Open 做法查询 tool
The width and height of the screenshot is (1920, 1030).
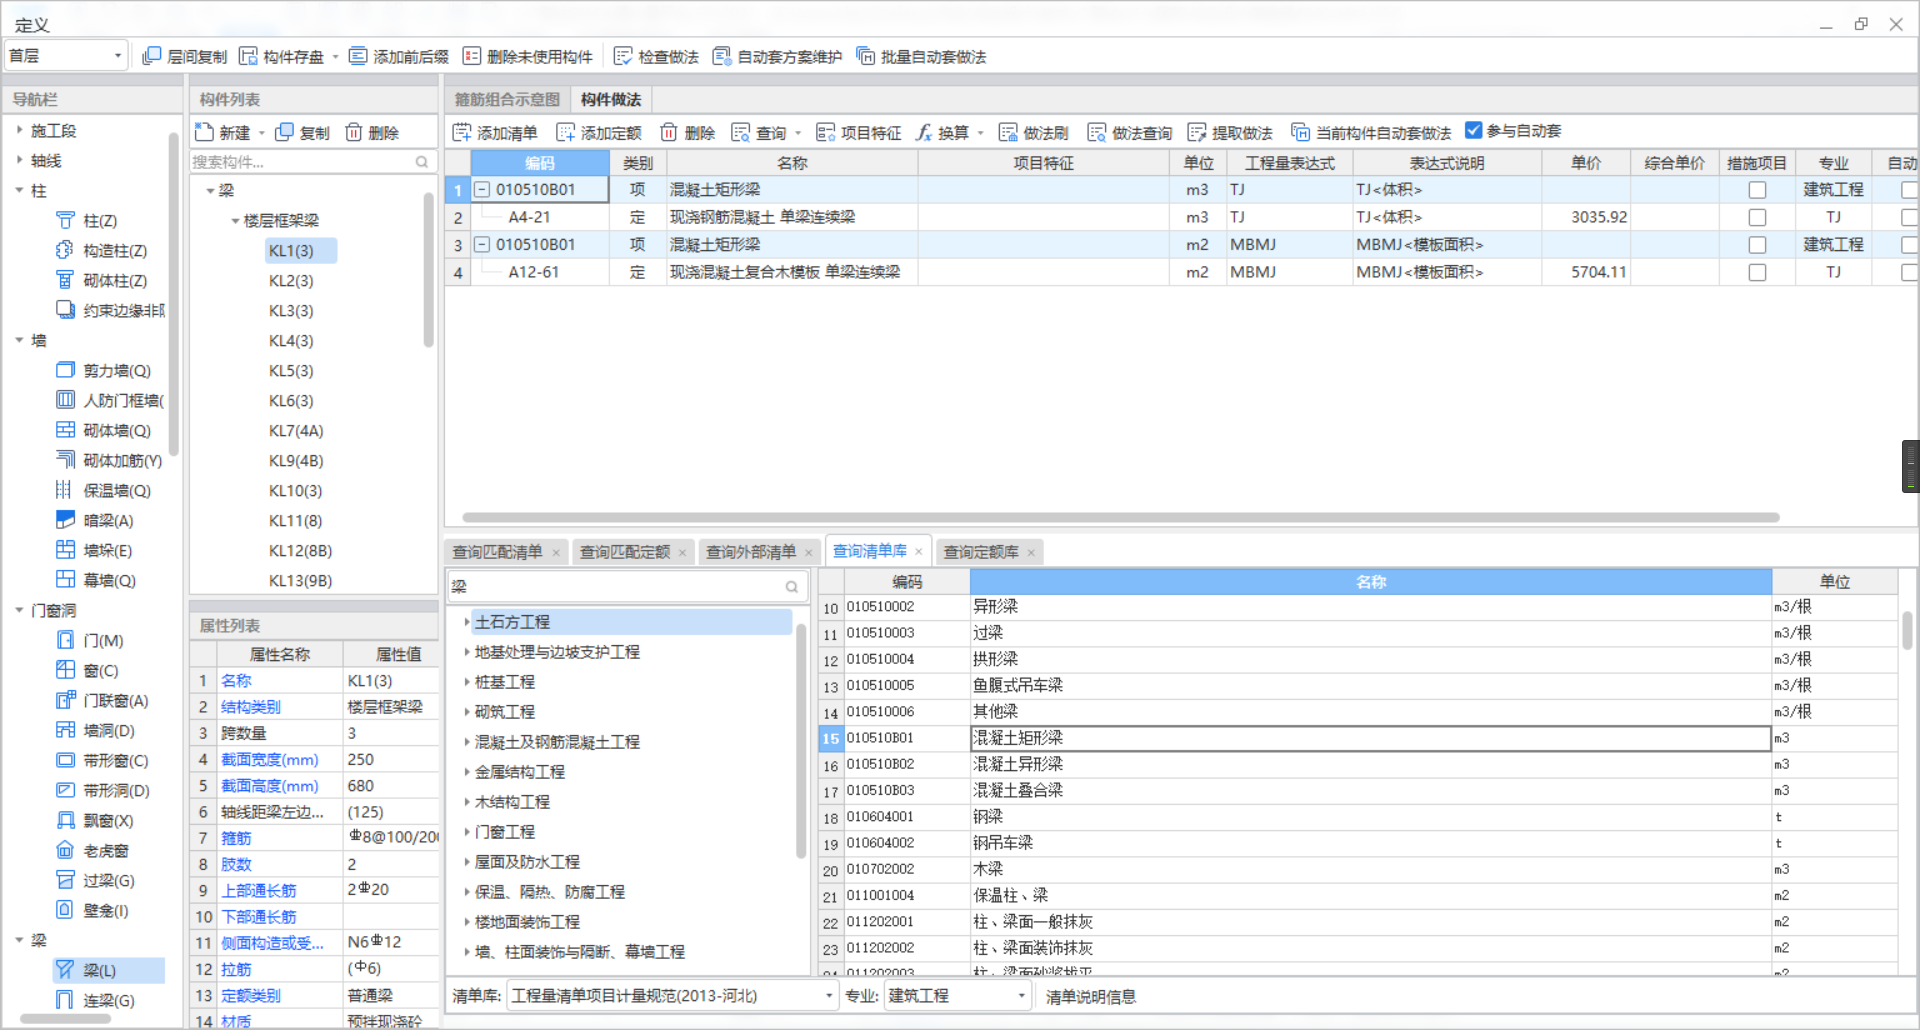(1129, 132)
